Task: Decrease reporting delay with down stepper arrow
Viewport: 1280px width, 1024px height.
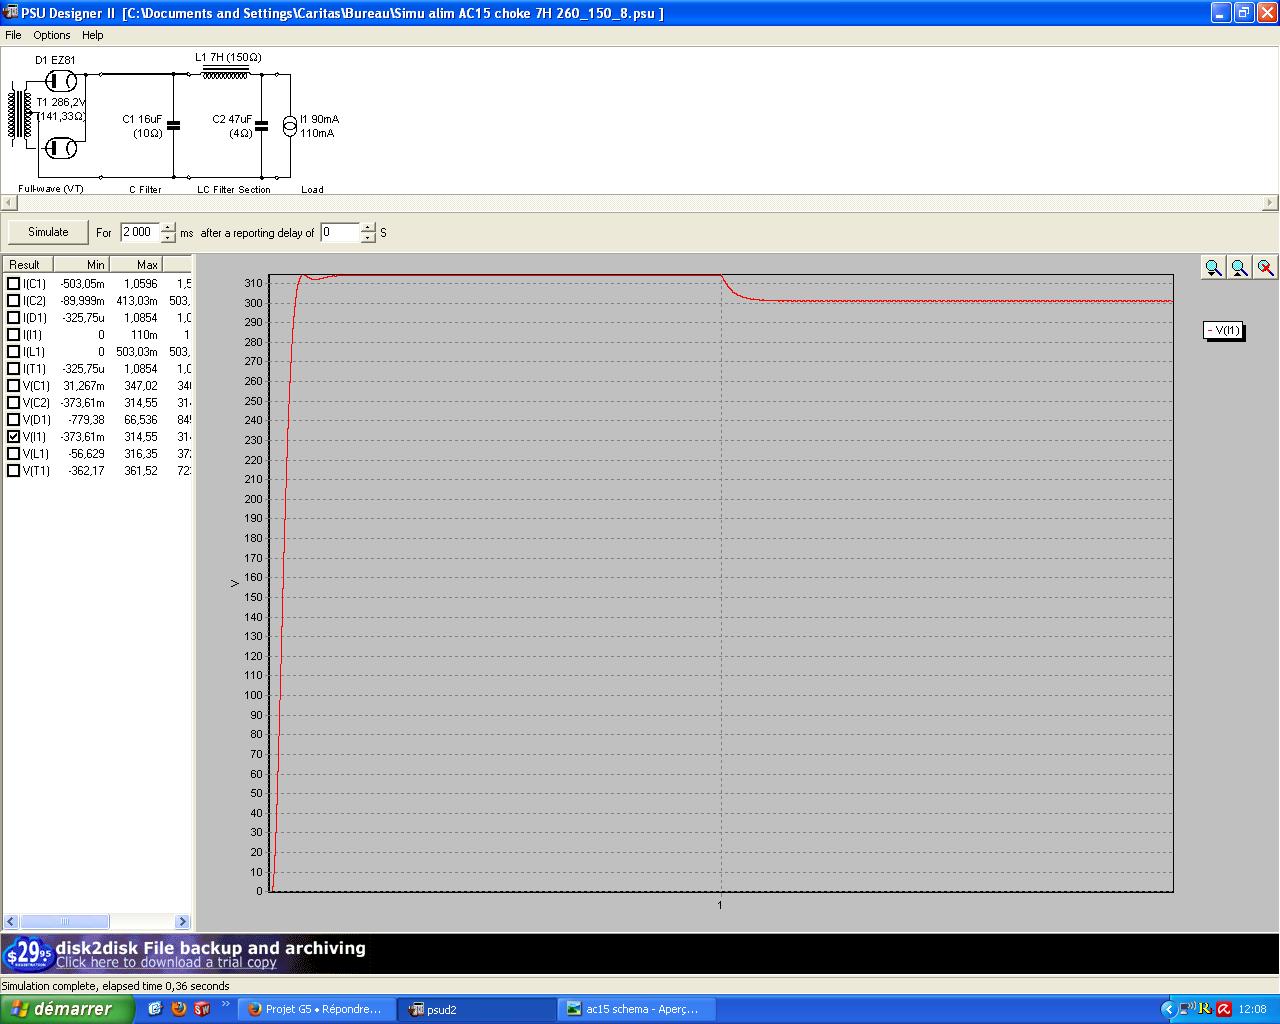Action: 368,238
